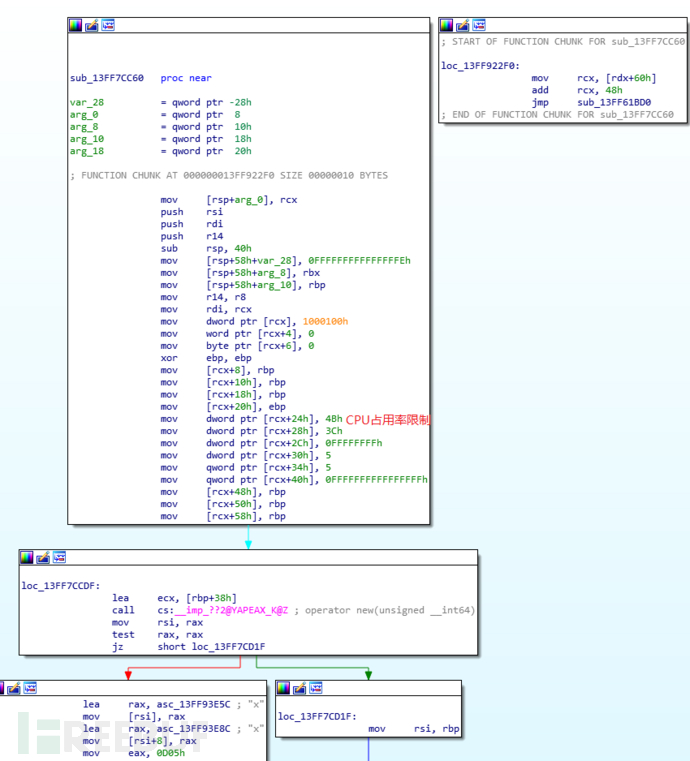Click the value 3Ch on the [rcx+28h] line
Viewport: 690px width, 761px height.
point(333,431)
